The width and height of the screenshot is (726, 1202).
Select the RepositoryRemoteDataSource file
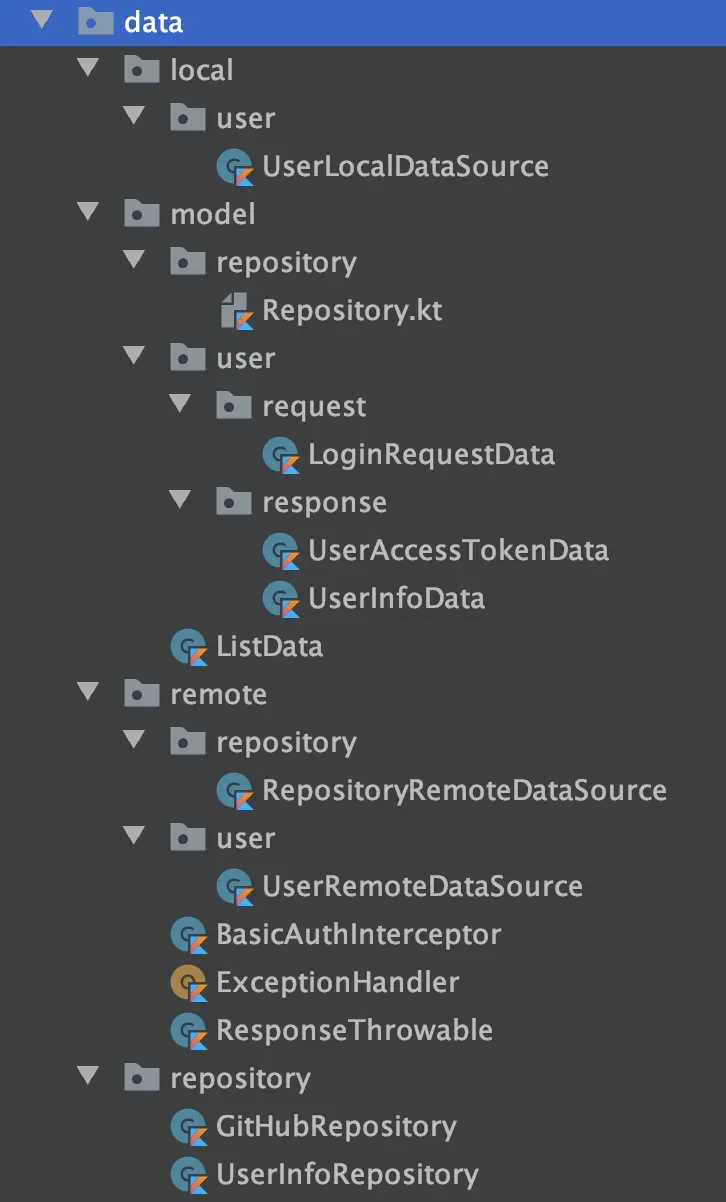(x=464, y=791)
